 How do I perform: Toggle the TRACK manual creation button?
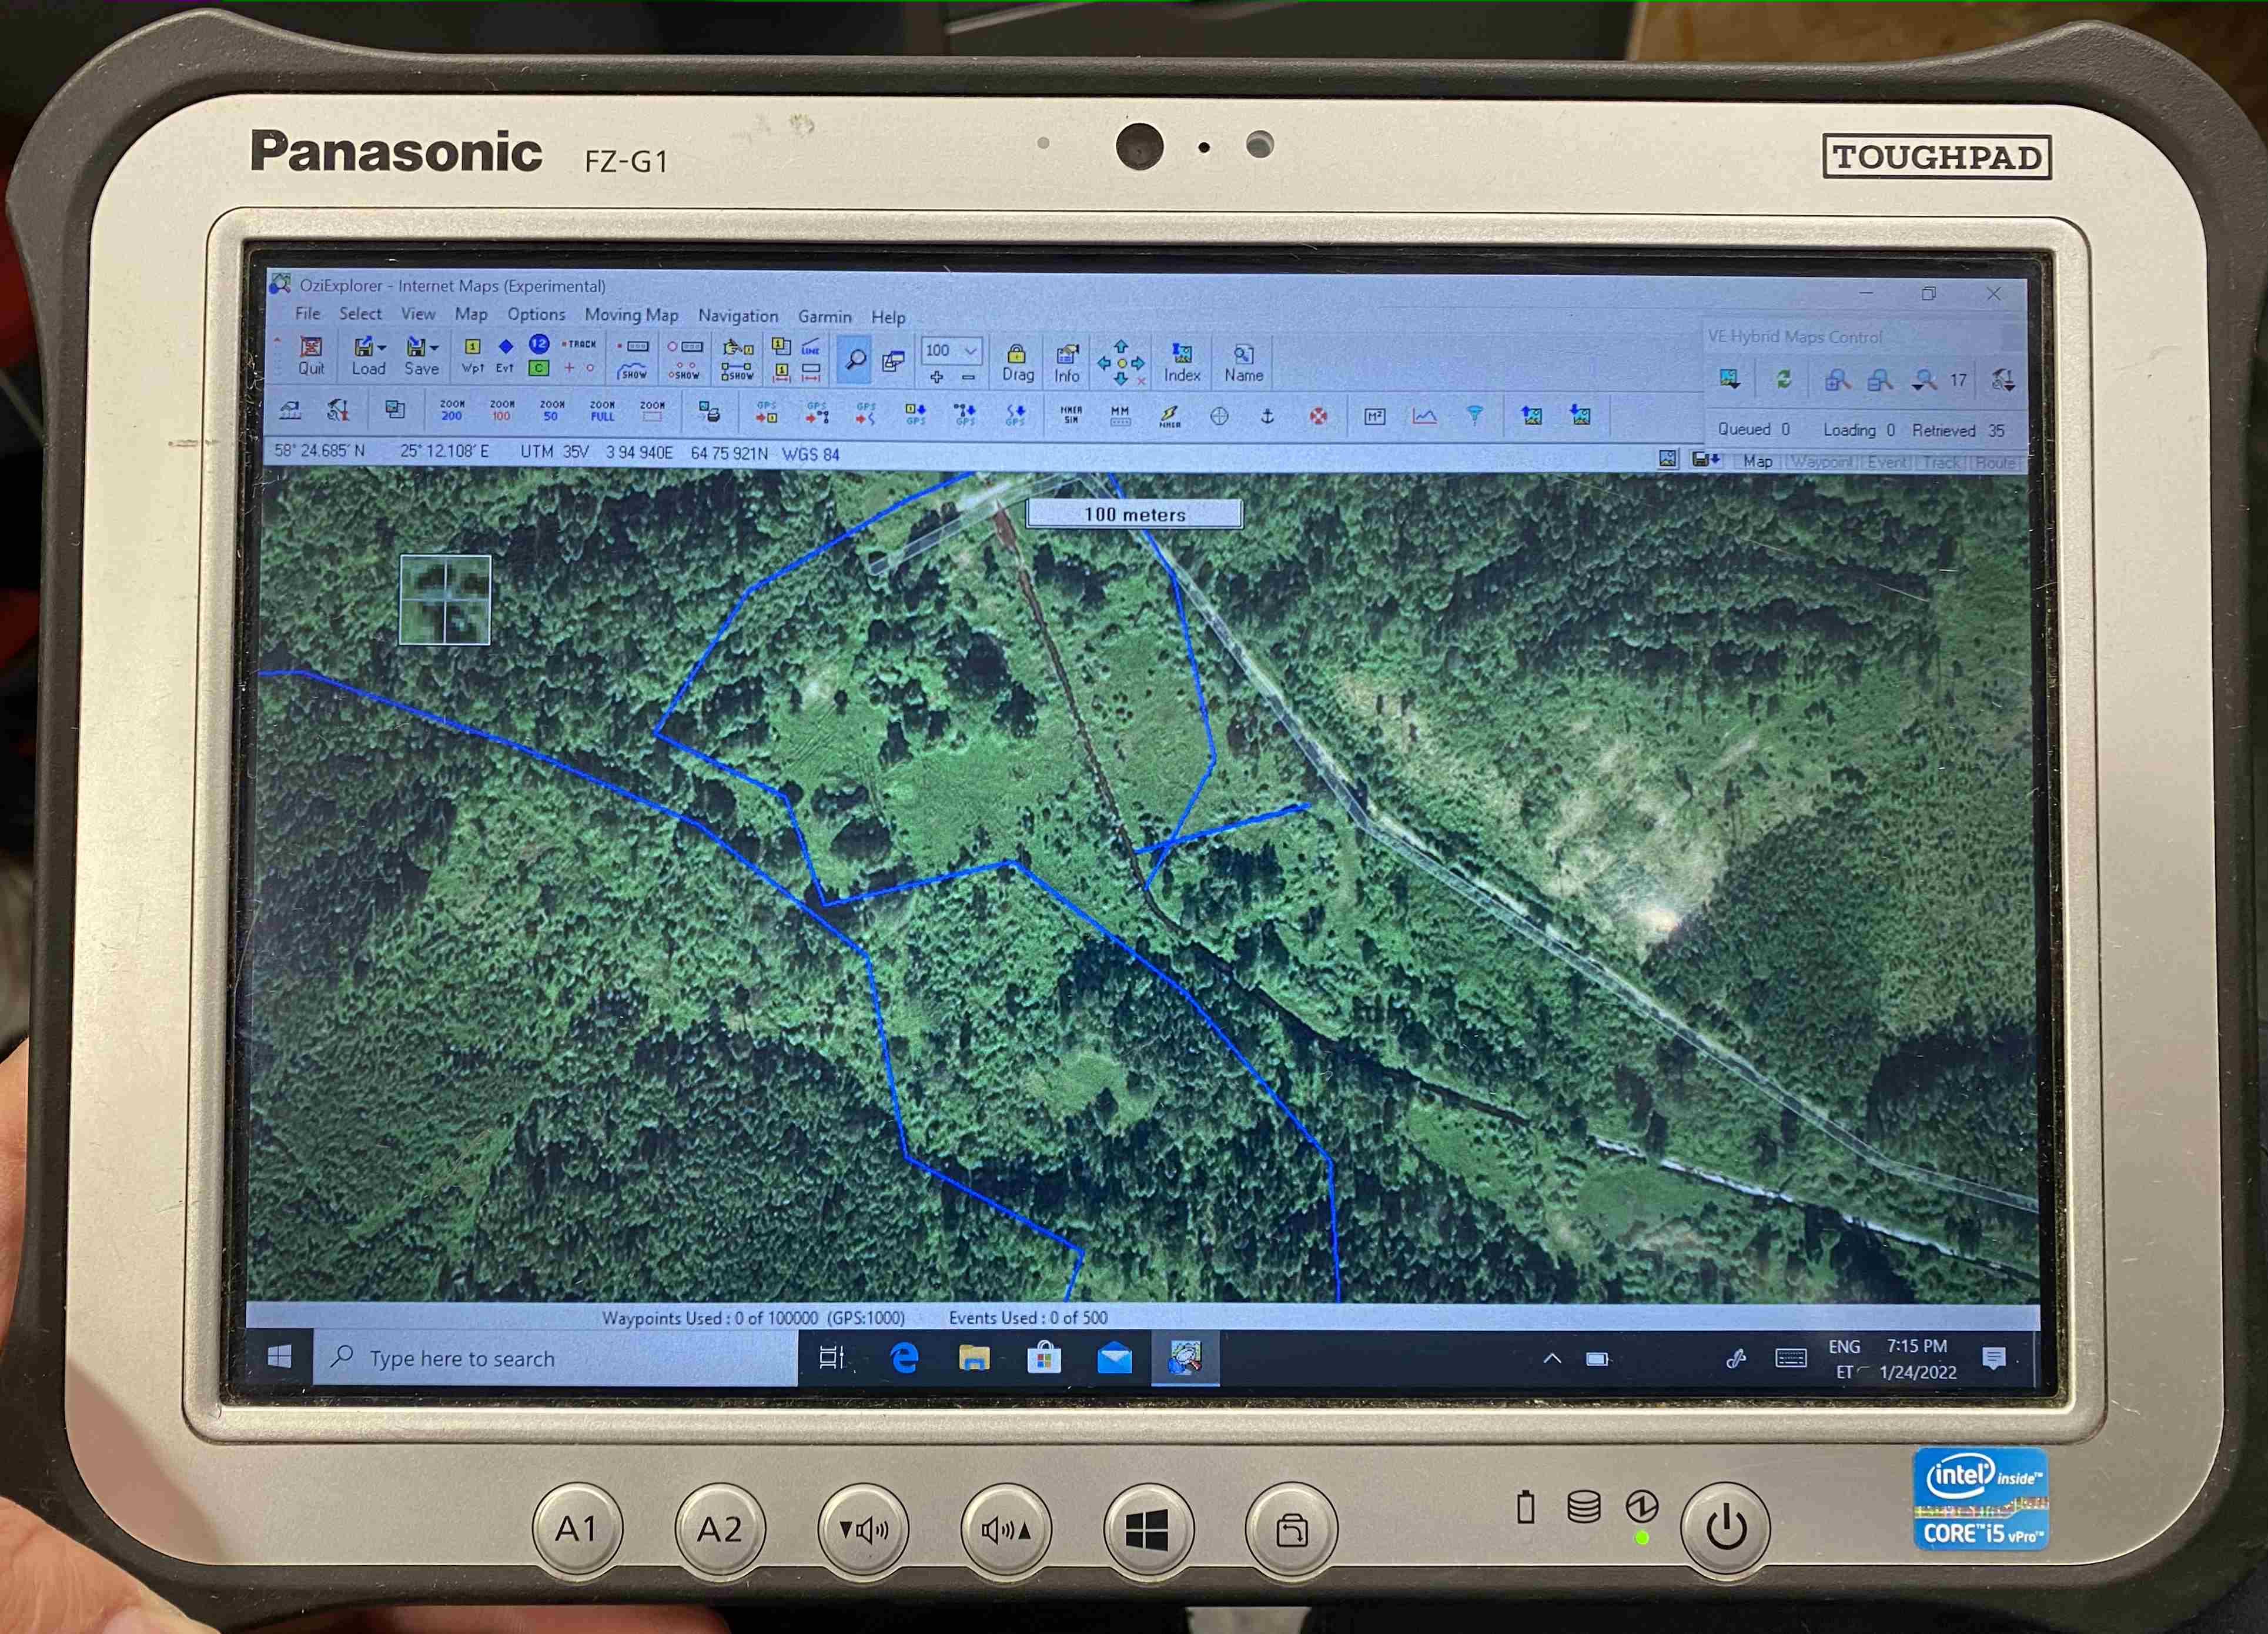coord(578,344)
